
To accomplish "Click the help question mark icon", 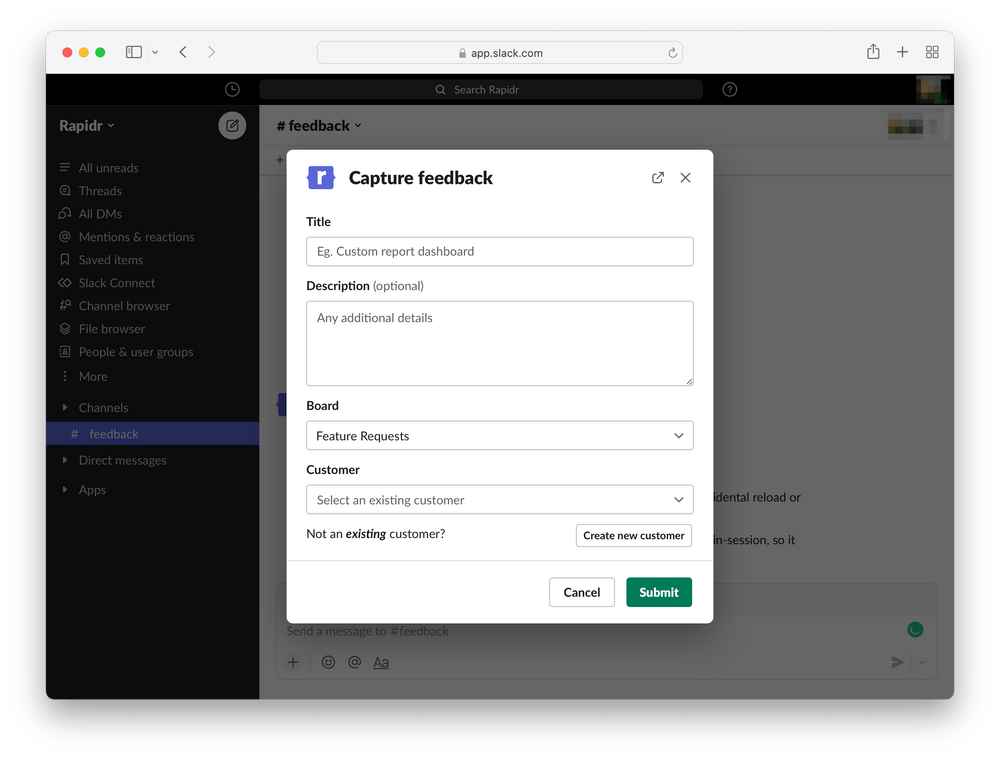I will 730,90.
